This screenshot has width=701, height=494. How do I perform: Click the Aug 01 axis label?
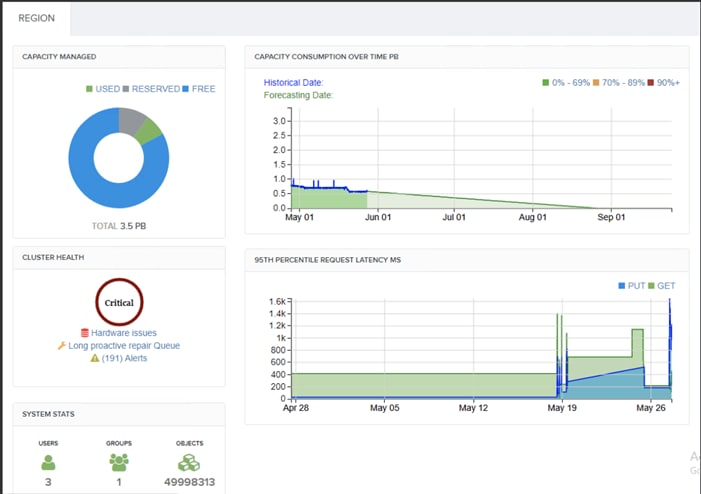tap(532, 217)
